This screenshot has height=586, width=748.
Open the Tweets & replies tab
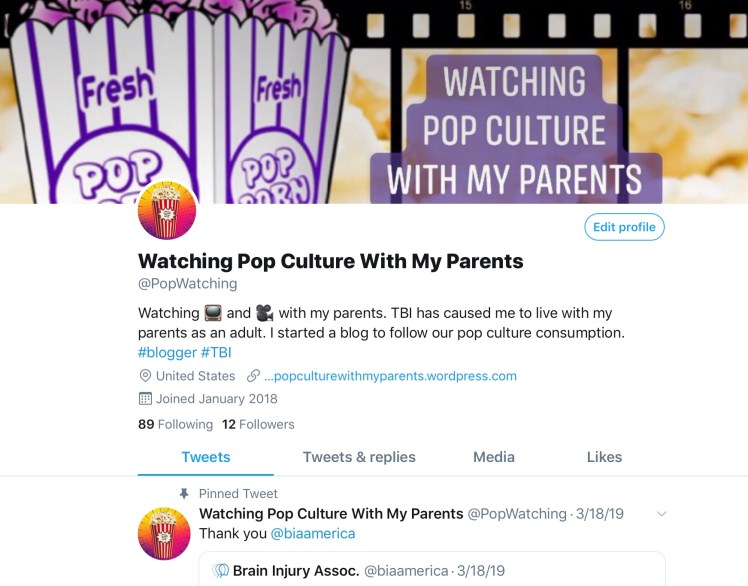pos(359,457)
